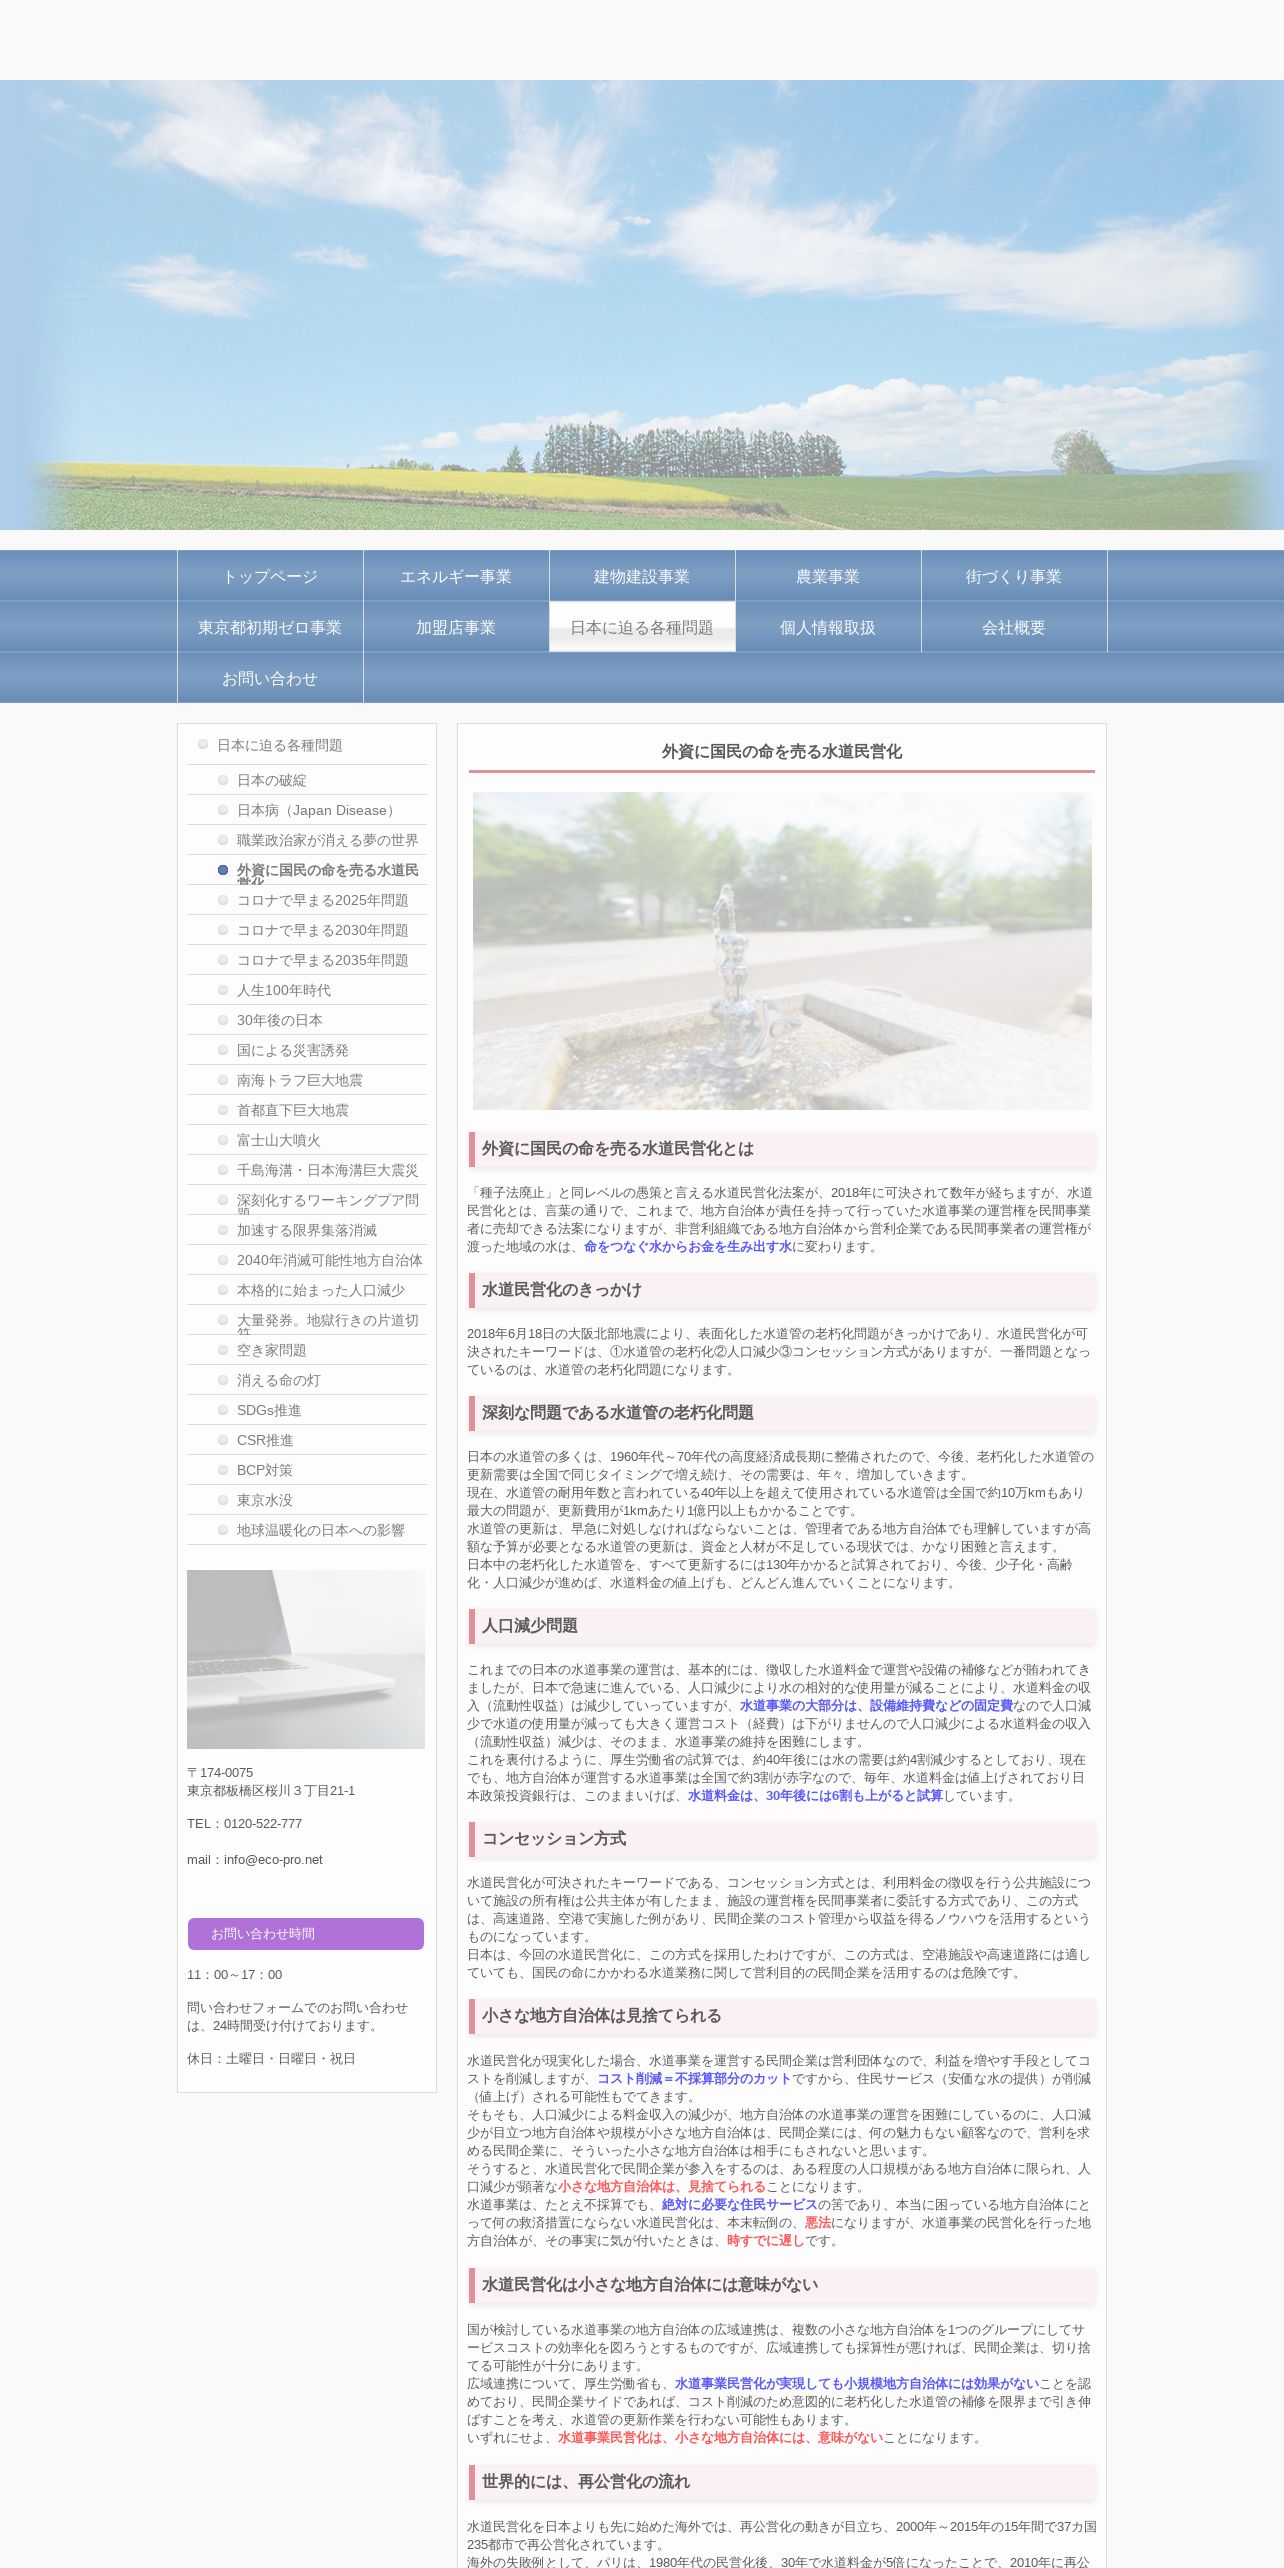Image resolution: width=1284 pixels, height=2568 pixels.
Task: Open the トップページ navigation tab
Action: click(270, 576)
